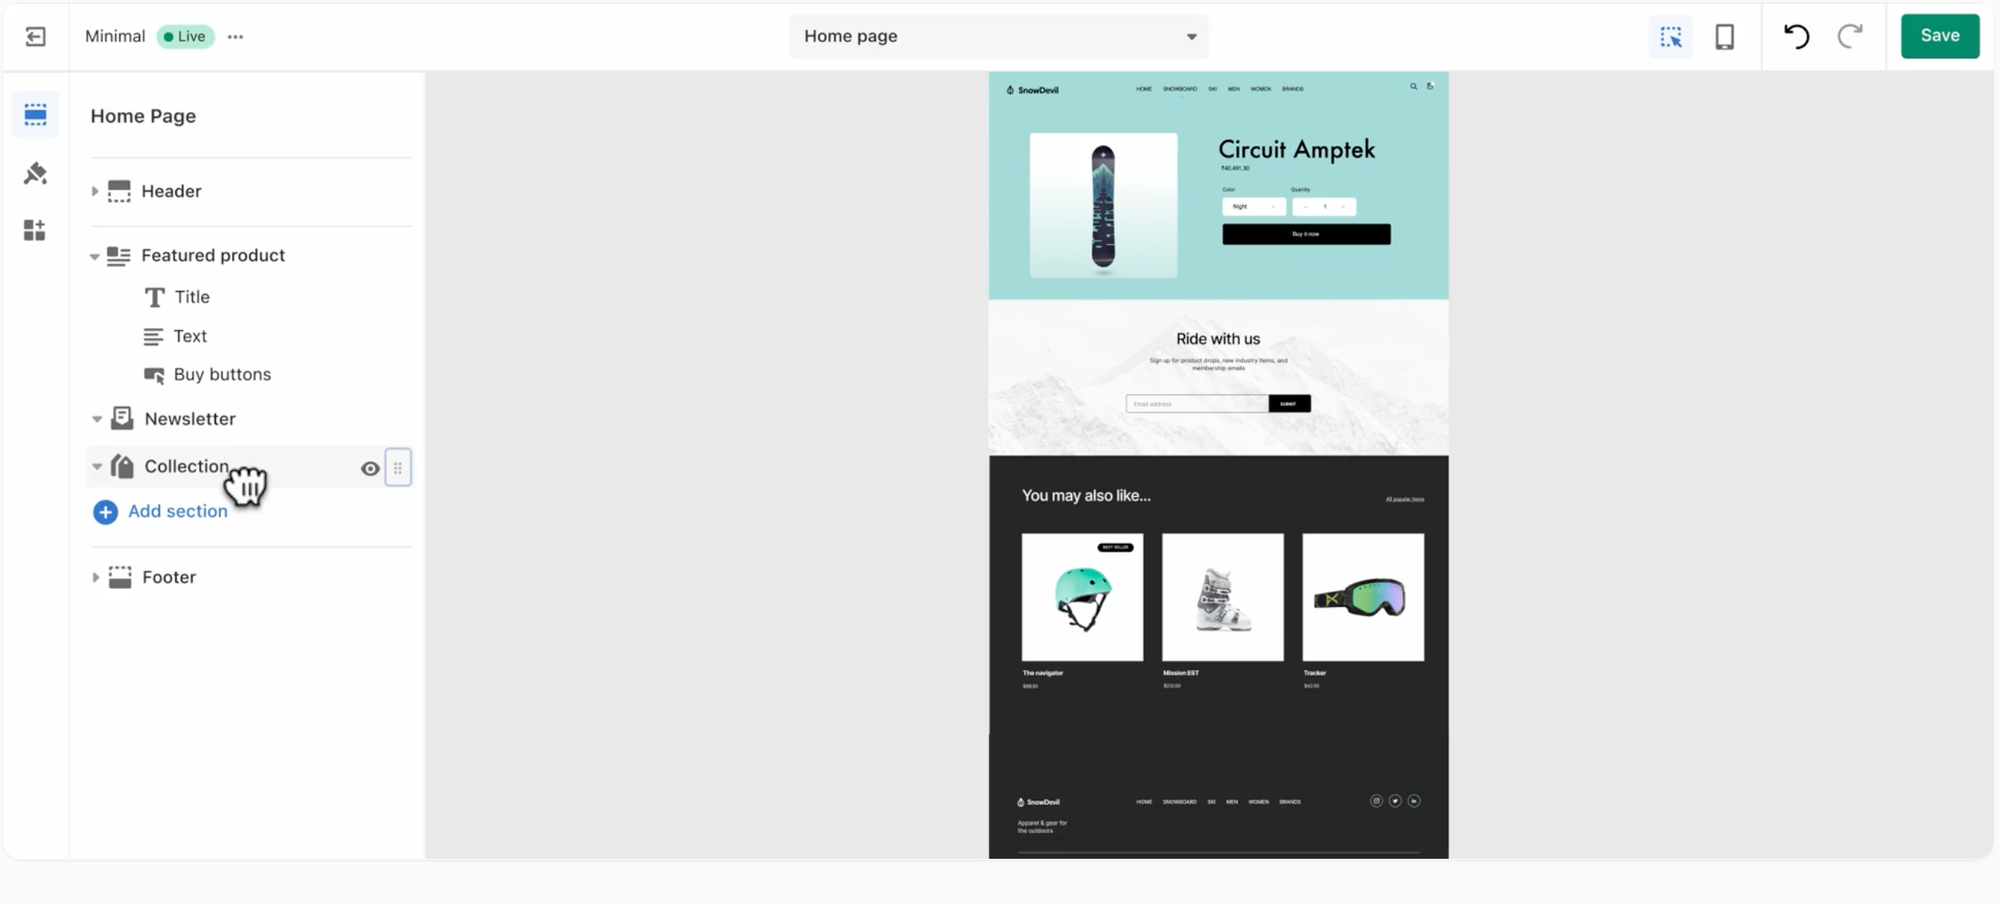Click the undo arrow
This screenshot has height=904, width=2000.
coord(1796,36)
